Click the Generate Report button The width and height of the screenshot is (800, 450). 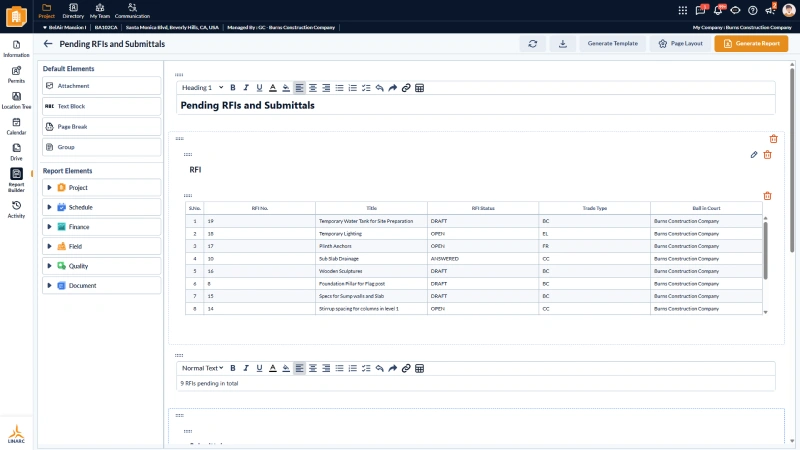click(x=751, y=44)
